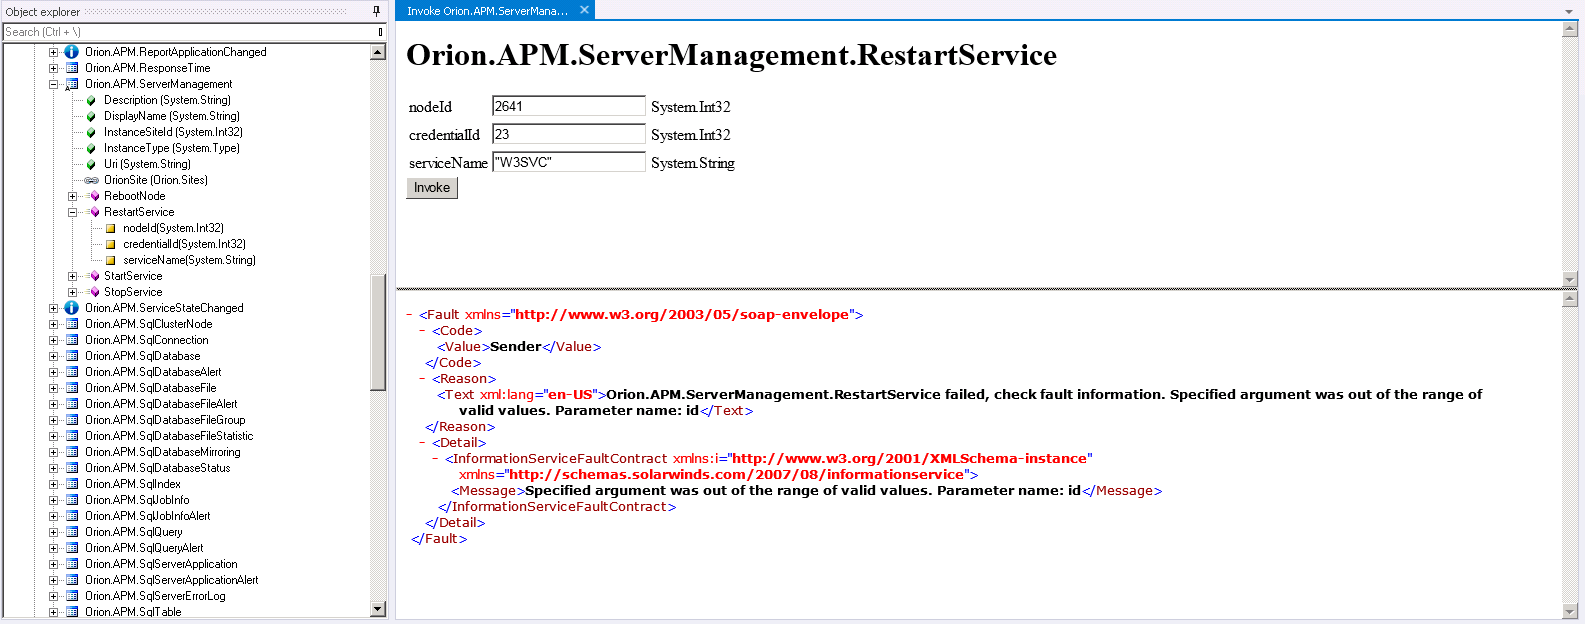Screen dimensions: 1585x624
Task: Select the Orion.APM.SqlDatabaseMirroring tree item
Action: pyautogui.click(x=163, y=452)
